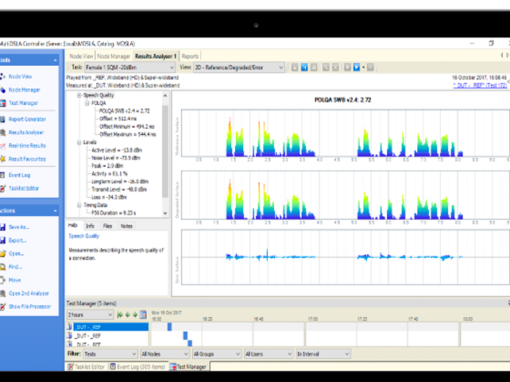
Task: Open the small arrow beside the play button
Action: (x=363, y=67)
